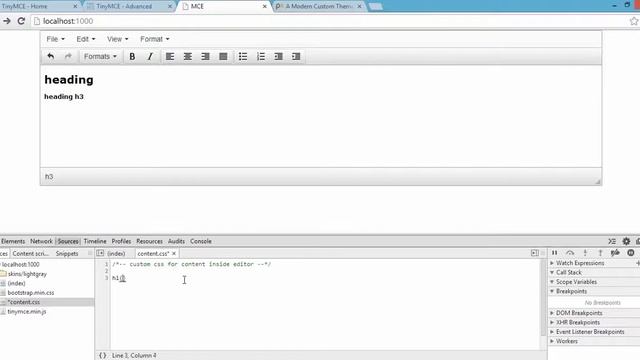Toggle italic formatting
This screenshot has height=360, width=640.
150,56
